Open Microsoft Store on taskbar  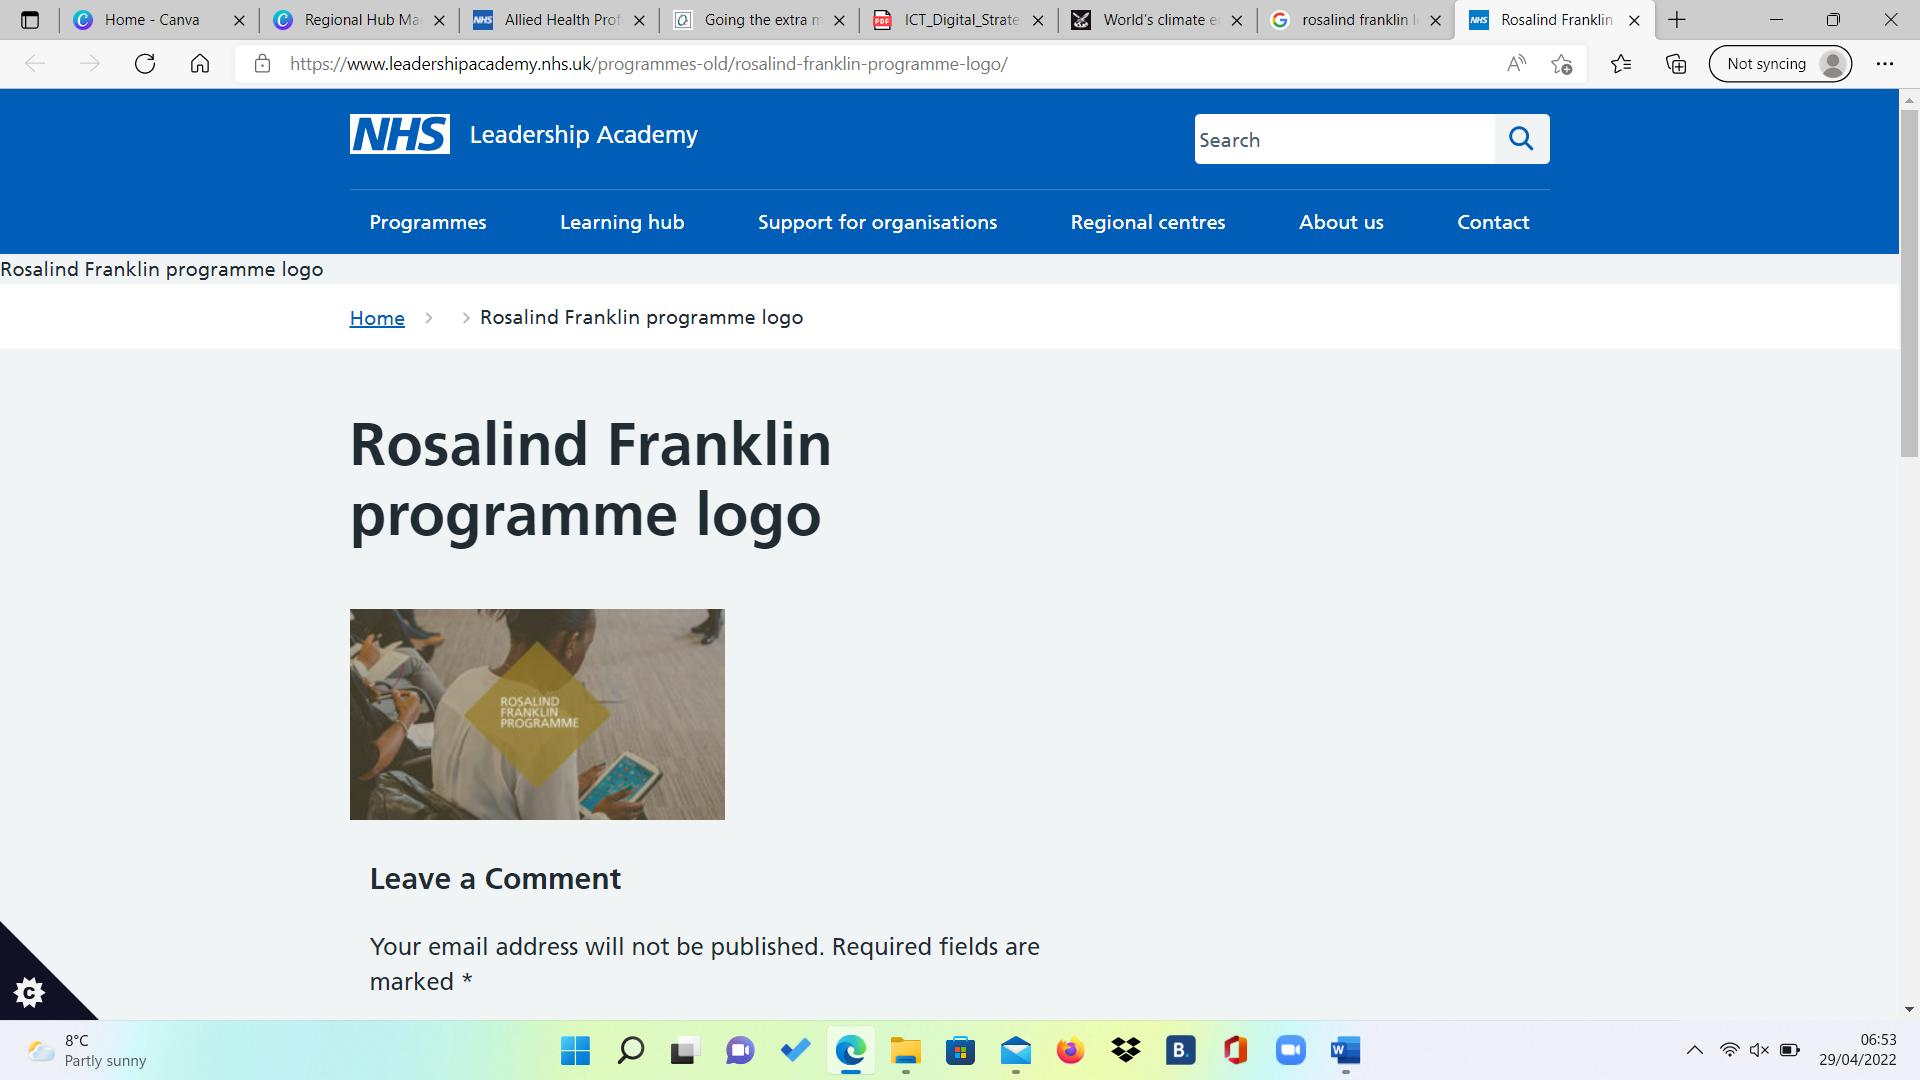pyautogui.click(x=960, y=1051)
